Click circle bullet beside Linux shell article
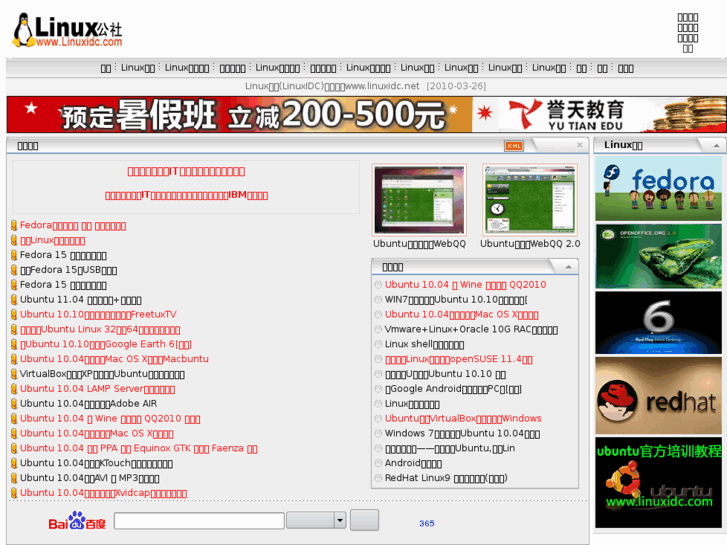The width and height of the screenshot is (727, 545). click(x=378, y=344)
